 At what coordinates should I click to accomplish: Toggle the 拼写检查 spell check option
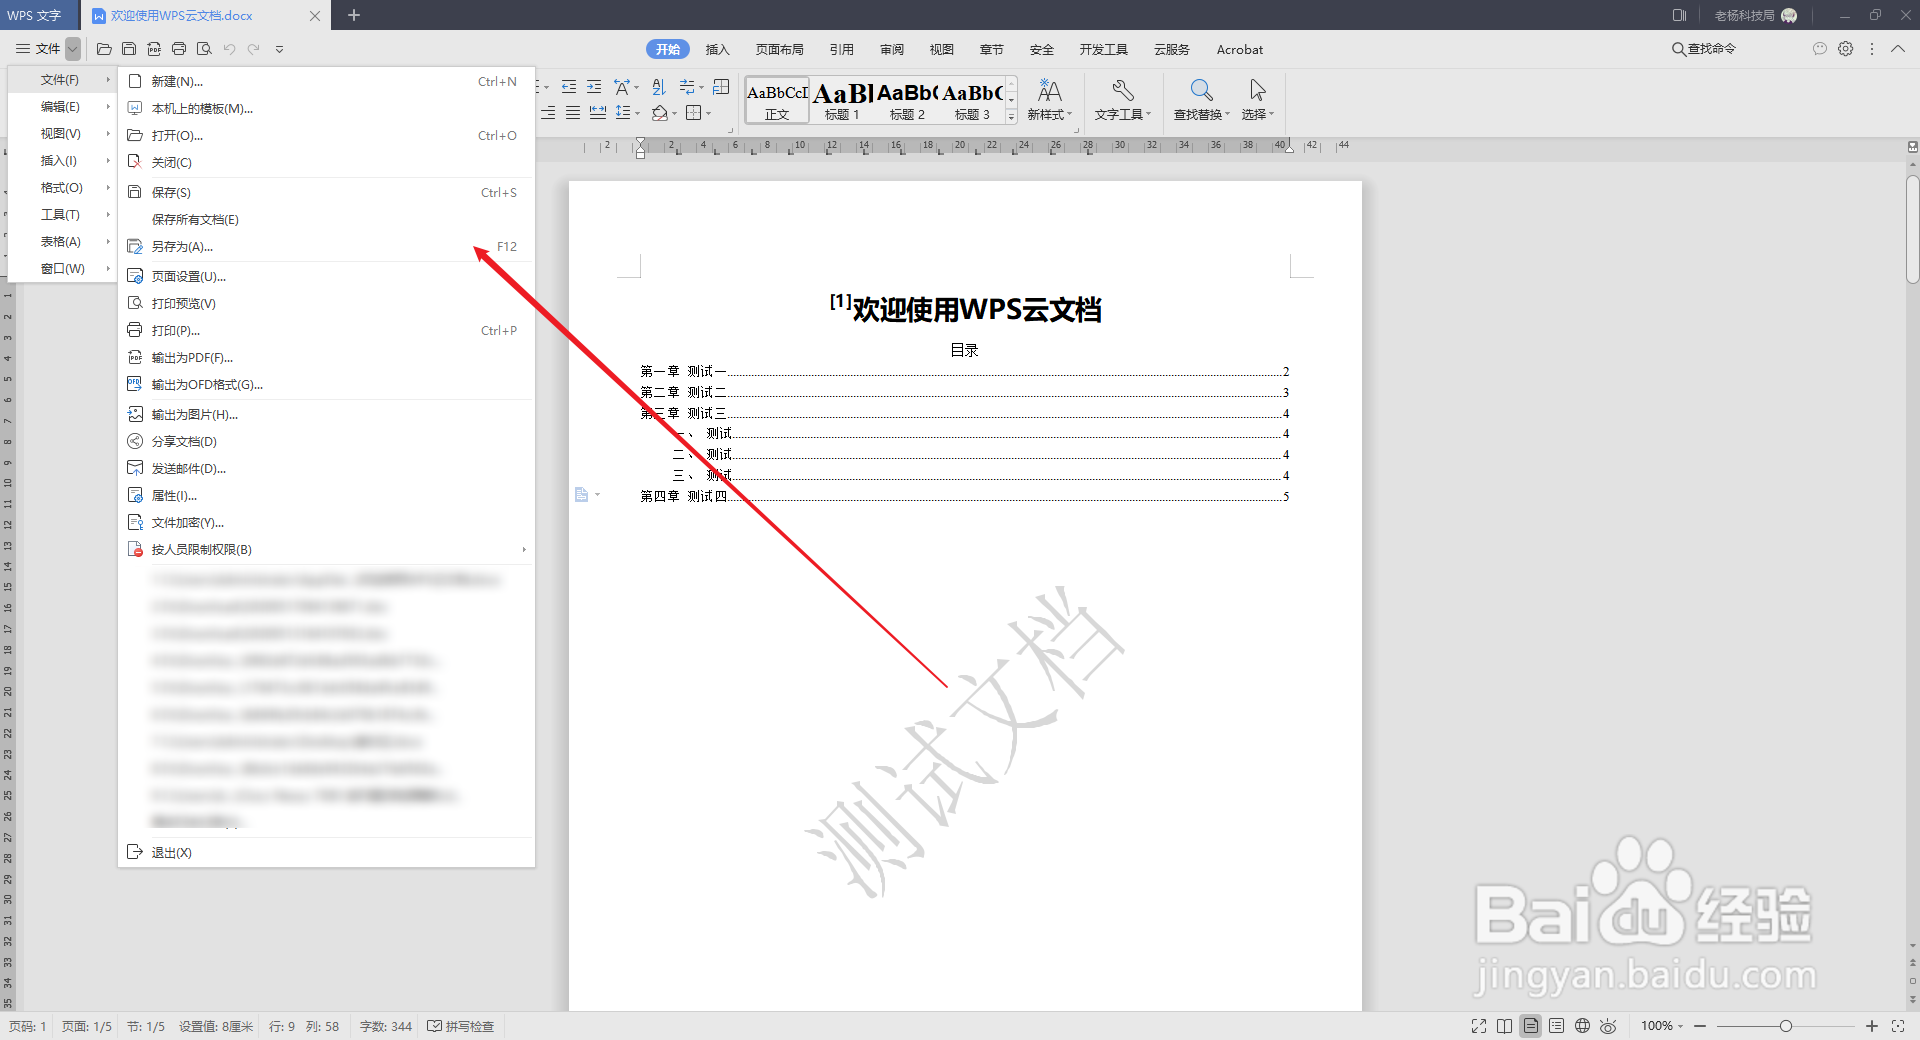coord(461,1026)
